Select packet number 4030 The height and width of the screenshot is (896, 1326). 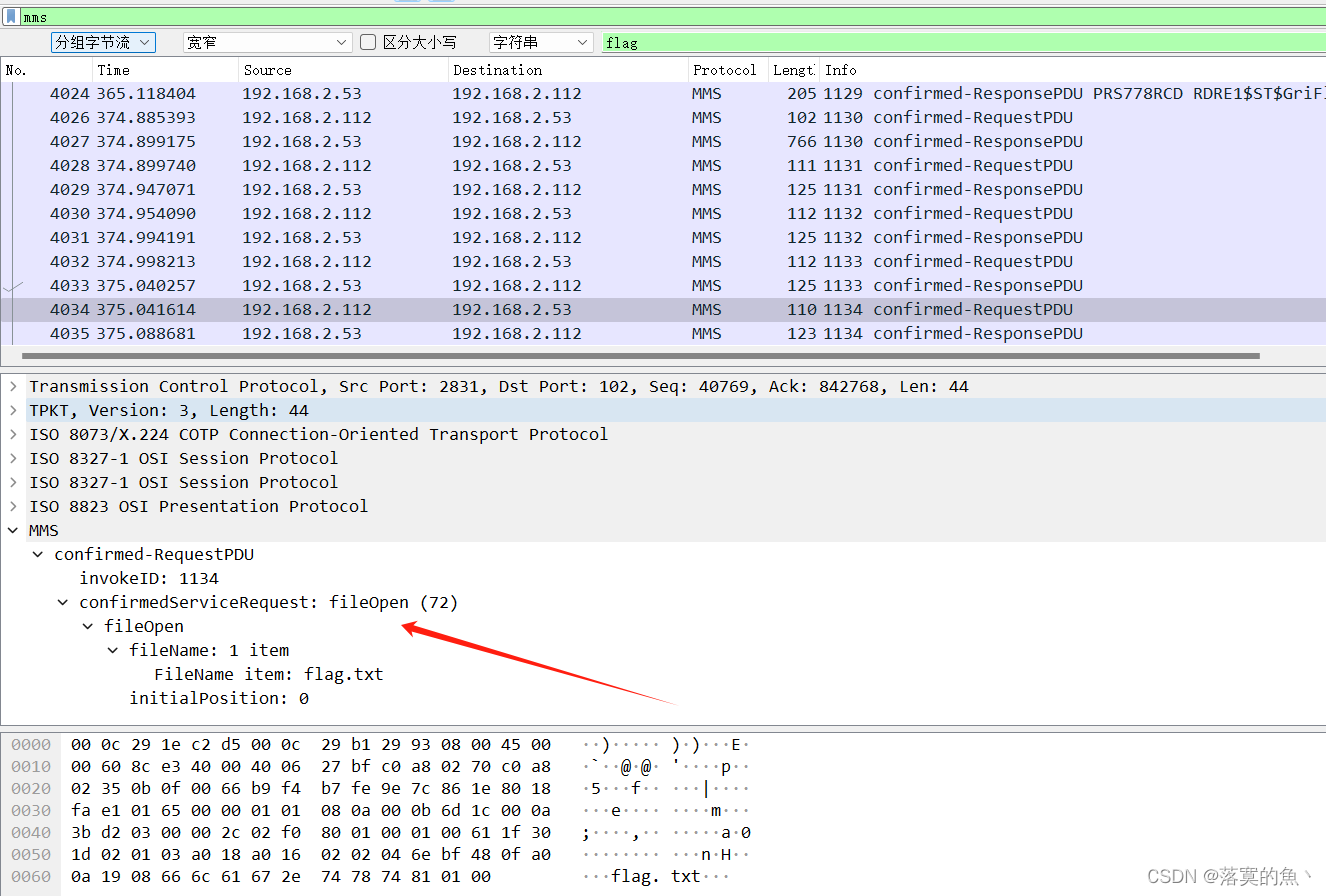pyautogui.click(x=663, y=214)
